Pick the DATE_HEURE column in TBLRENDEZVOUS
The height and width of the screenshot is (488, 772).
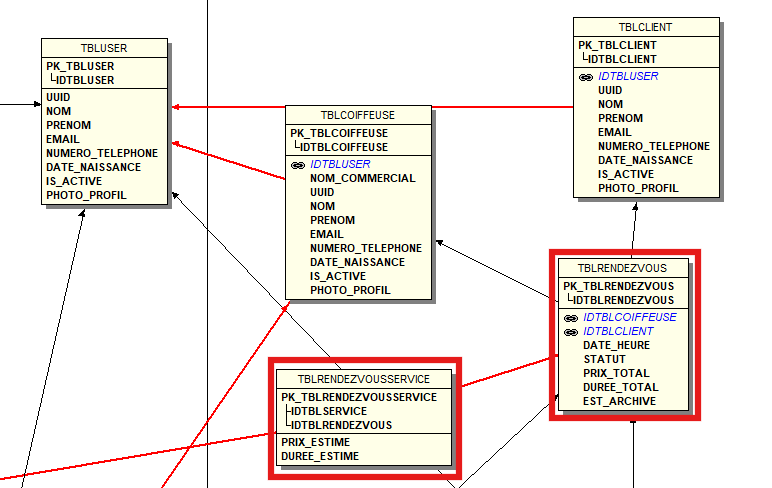[x=616, y=345]
